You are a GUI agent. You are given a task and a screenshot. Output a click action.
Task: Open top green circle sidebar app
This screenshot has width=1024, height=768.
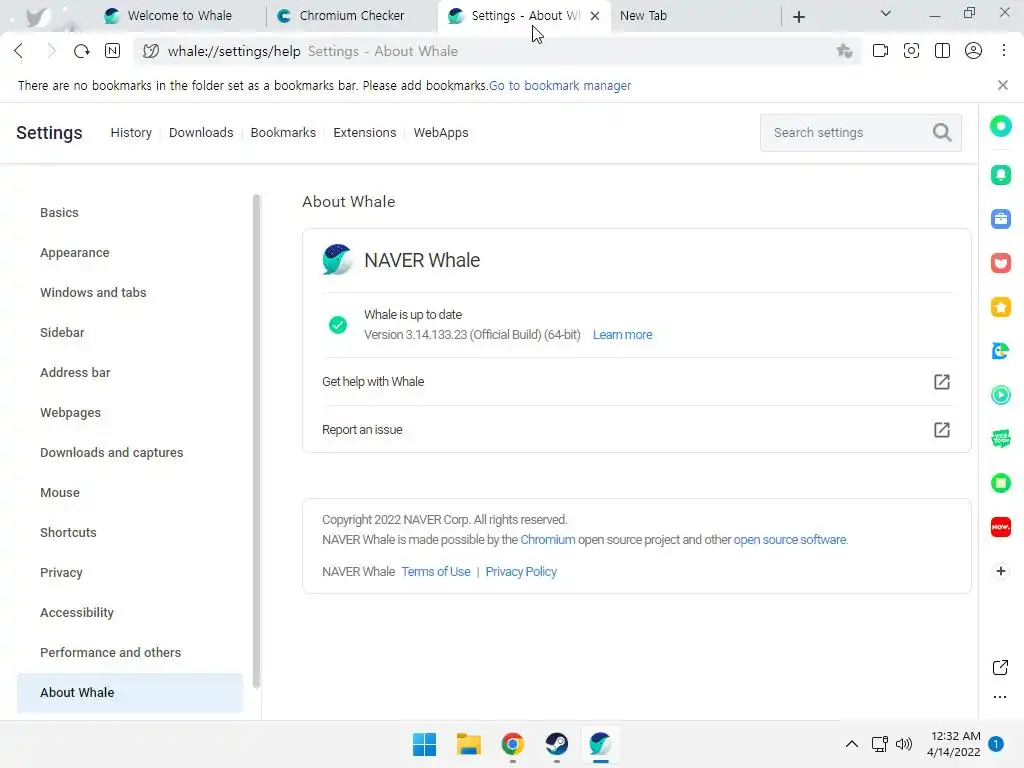1000,126
